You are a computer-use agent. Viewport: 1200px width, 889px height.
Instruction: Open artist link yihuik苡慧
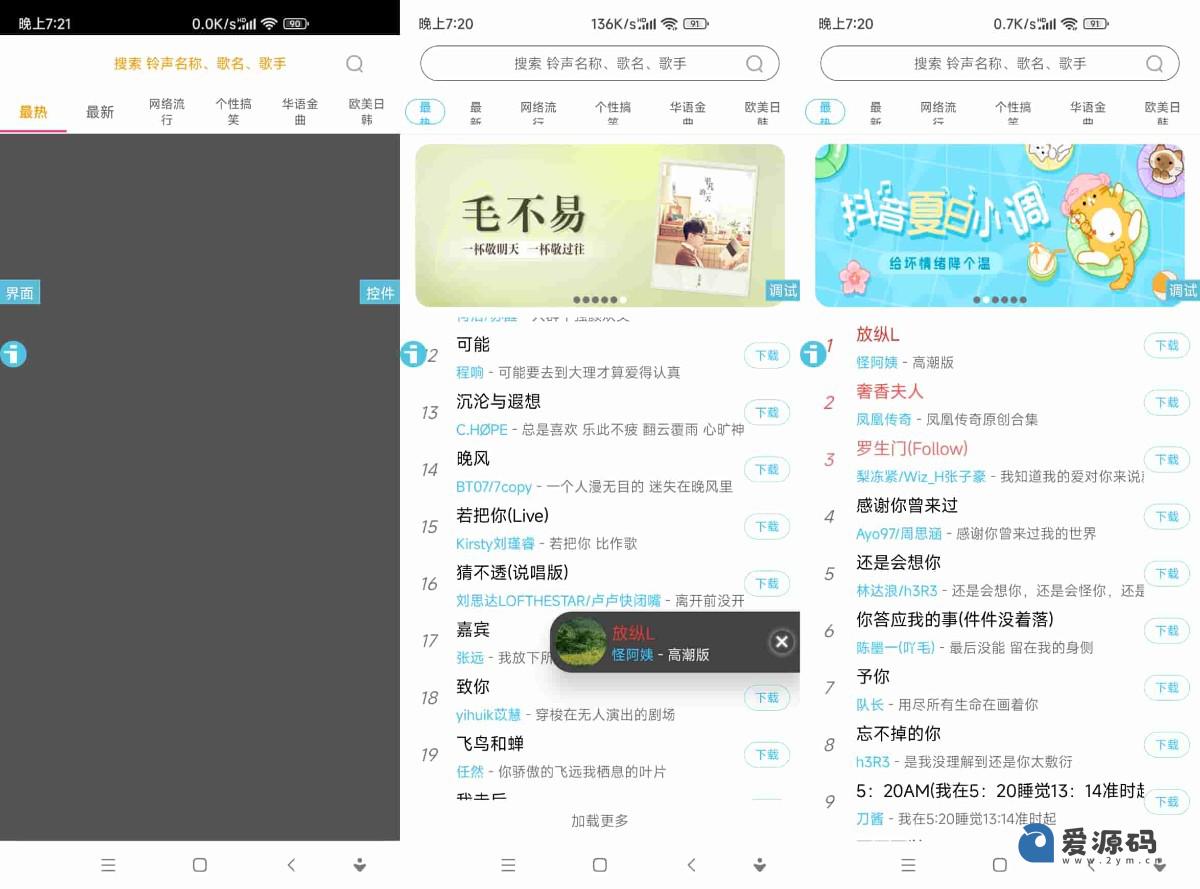coord(489,714)
